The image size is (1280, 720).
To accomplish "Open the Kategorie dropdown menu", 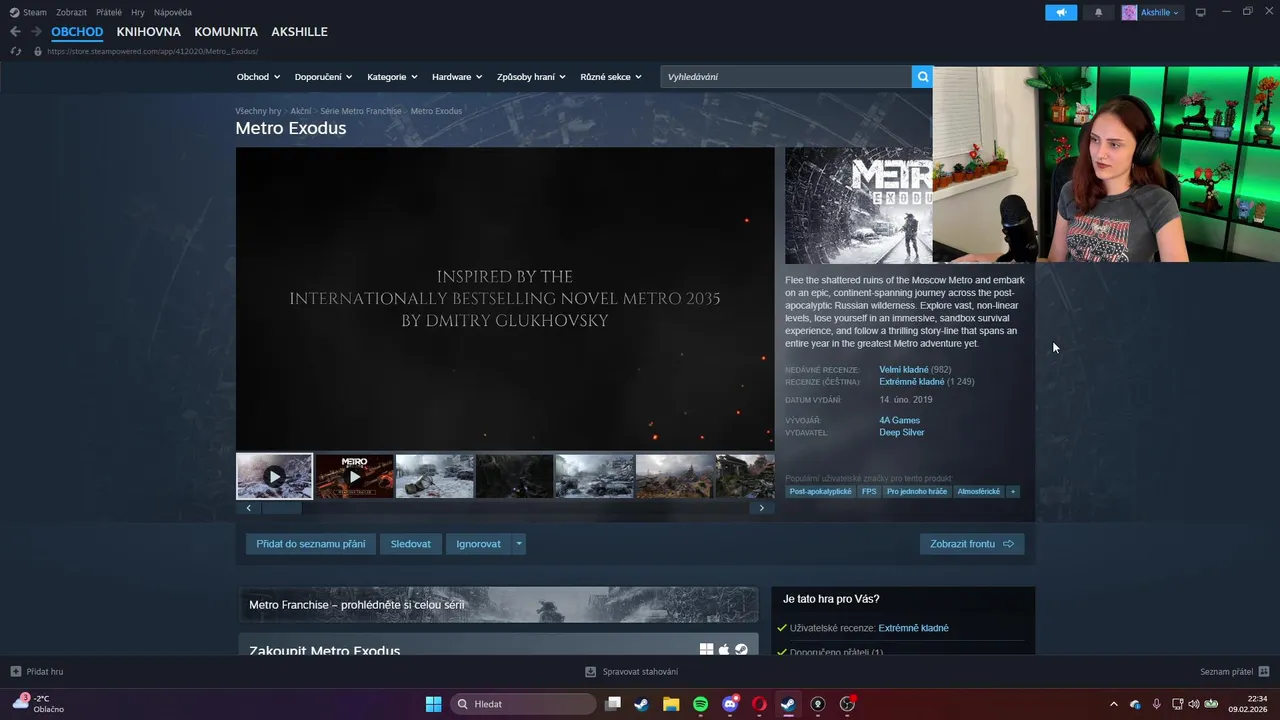I will pyautogui.click(x=392, y=77).
